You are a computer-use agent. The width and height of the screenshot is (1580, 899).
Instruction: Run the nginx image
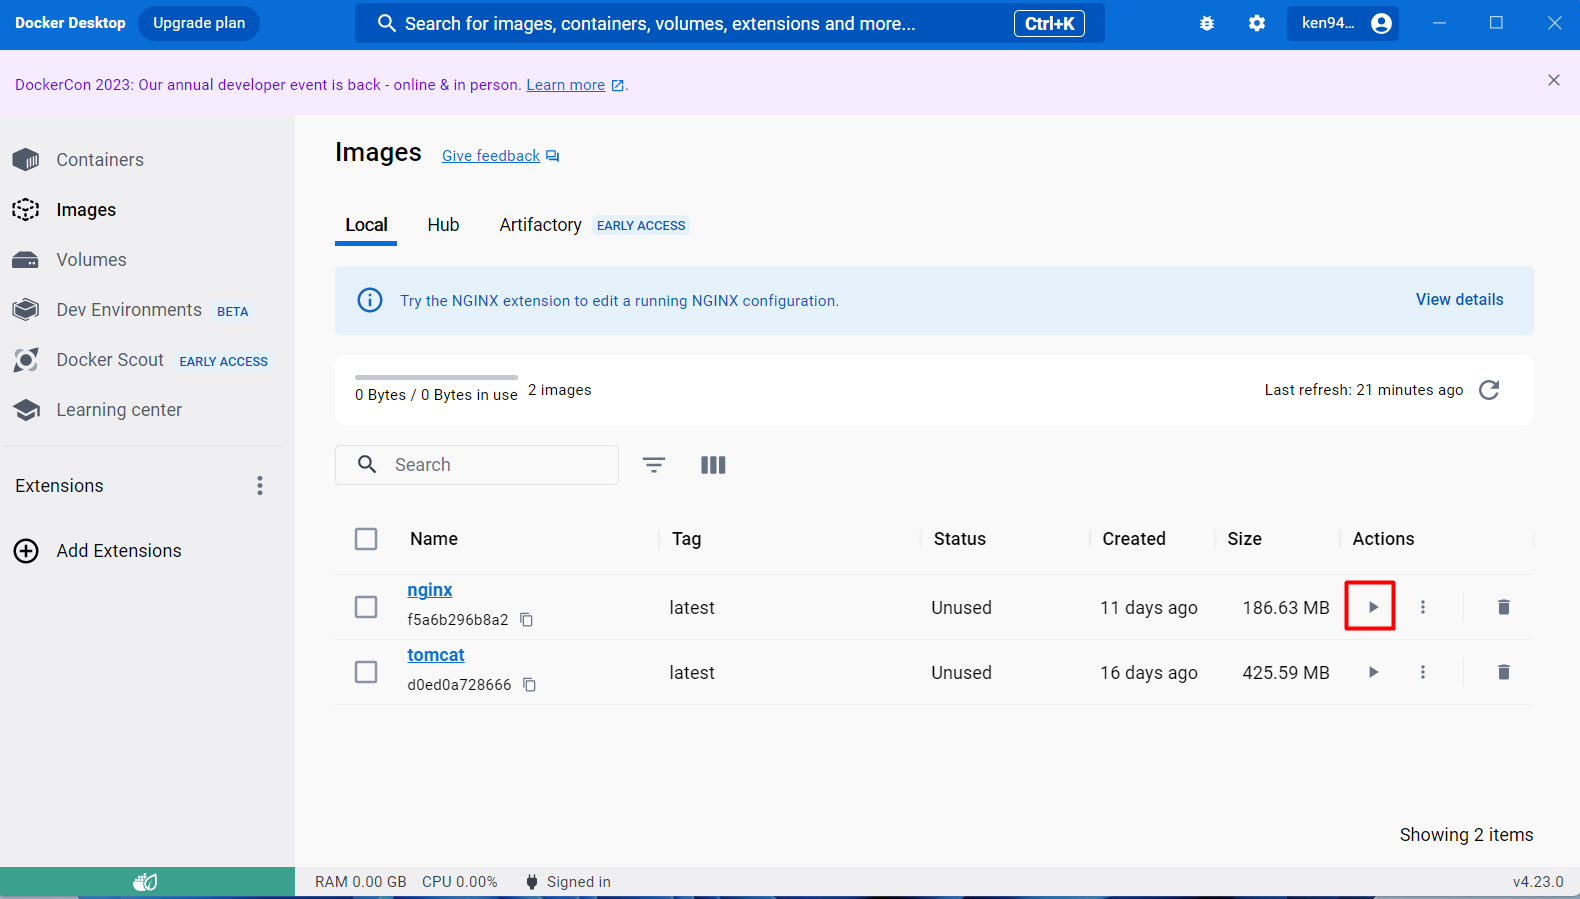click(1373, 607)
